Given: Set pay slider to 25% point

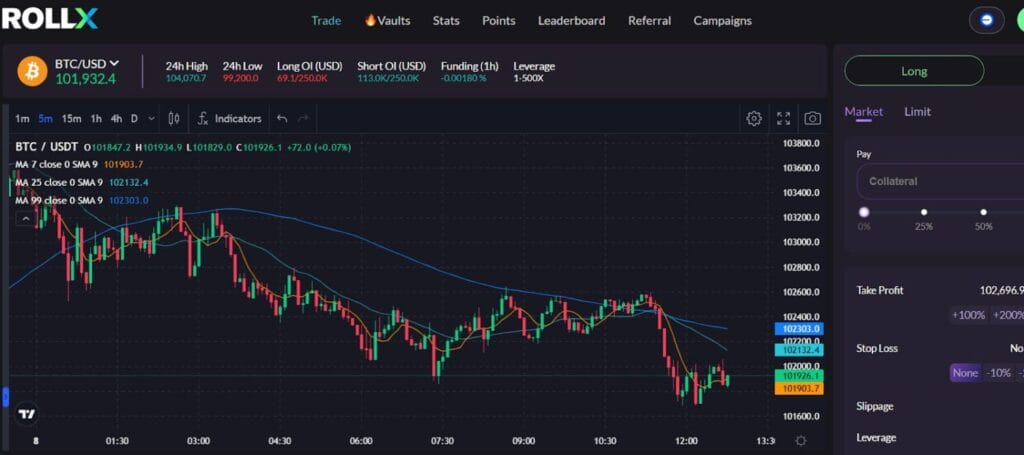Looking at the screenshot, I should (x=923, y=212).
